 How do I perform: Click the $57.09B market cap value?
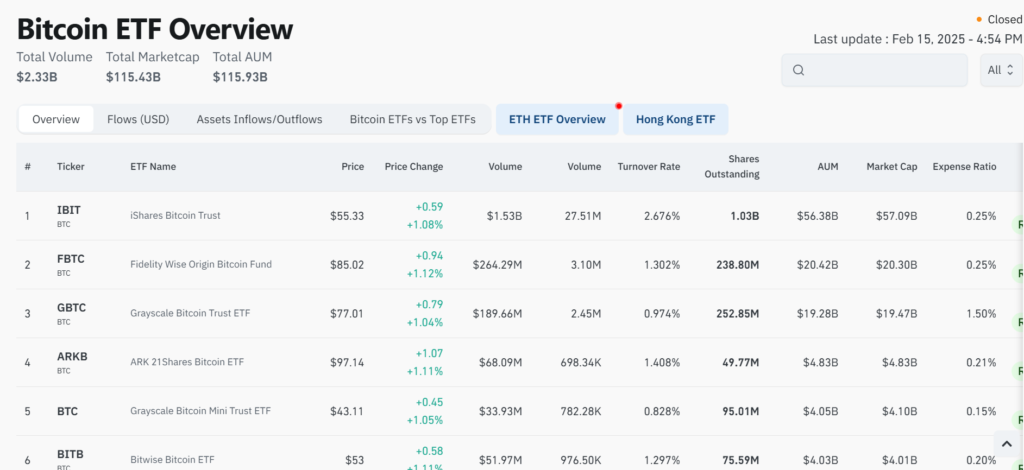(x=897, y=216)
